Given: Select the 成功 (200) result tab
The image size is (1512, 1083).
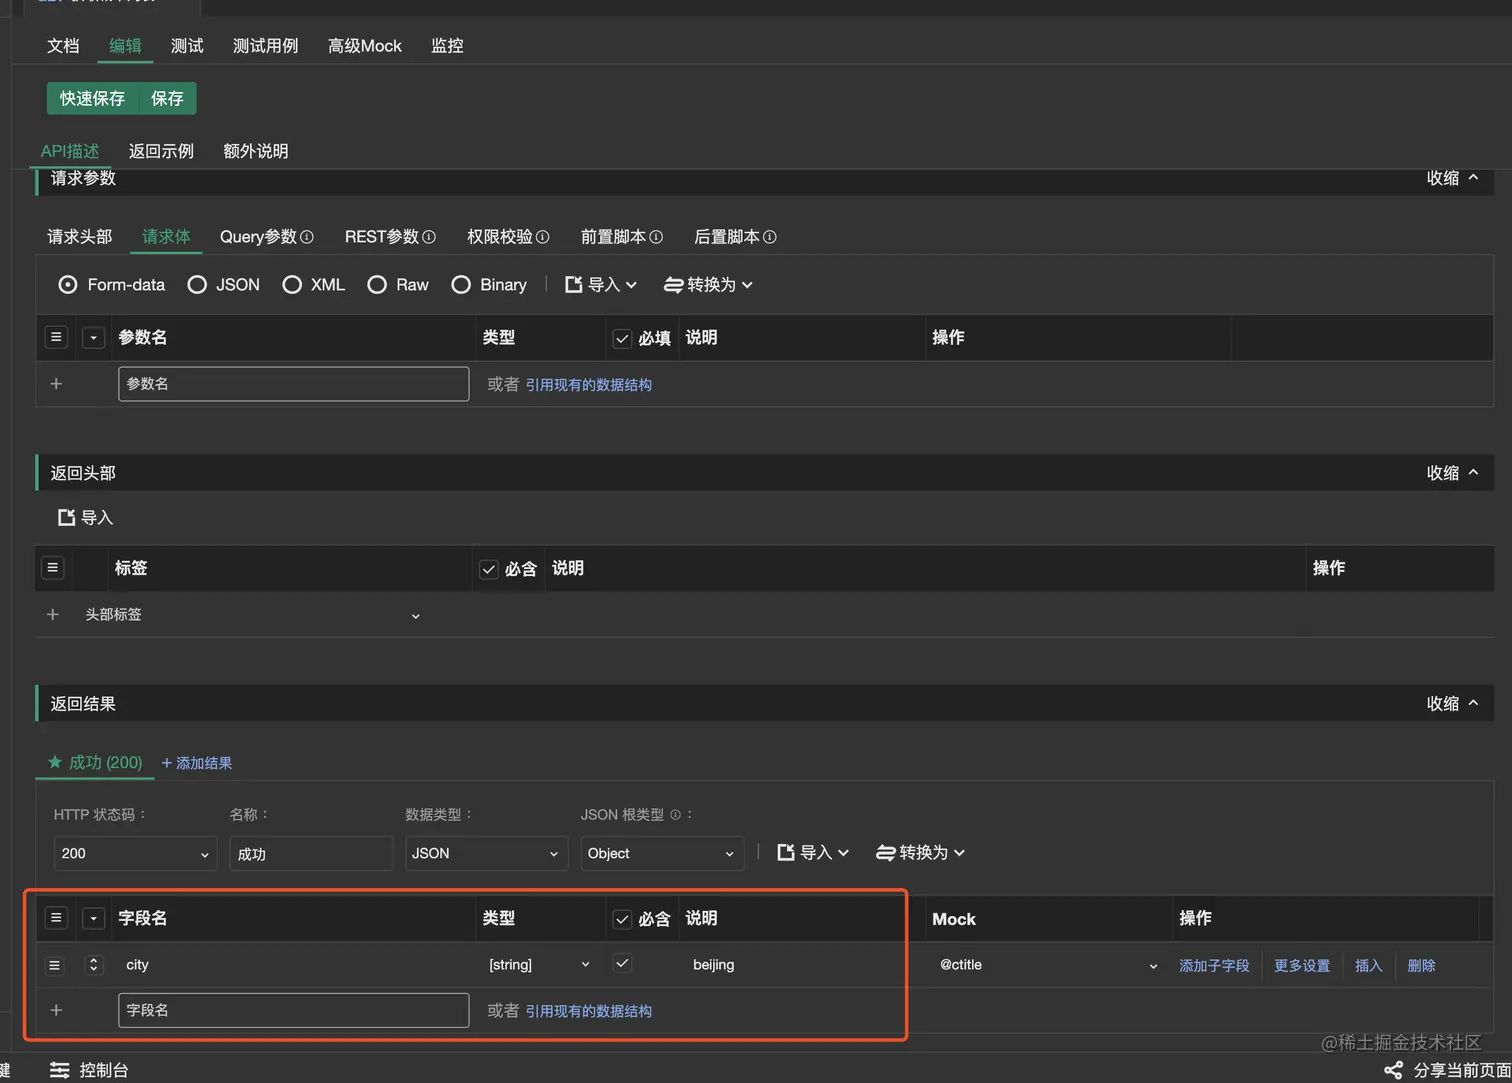Looking at the screenshot, I should pyautogui.click(x=95, y=762).
